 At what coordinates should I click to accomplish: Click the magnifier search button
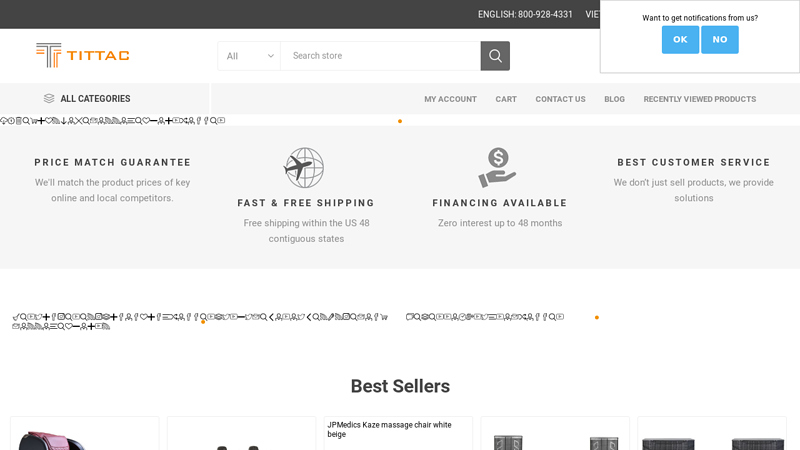pyautogui.click(x=495, y=56)
